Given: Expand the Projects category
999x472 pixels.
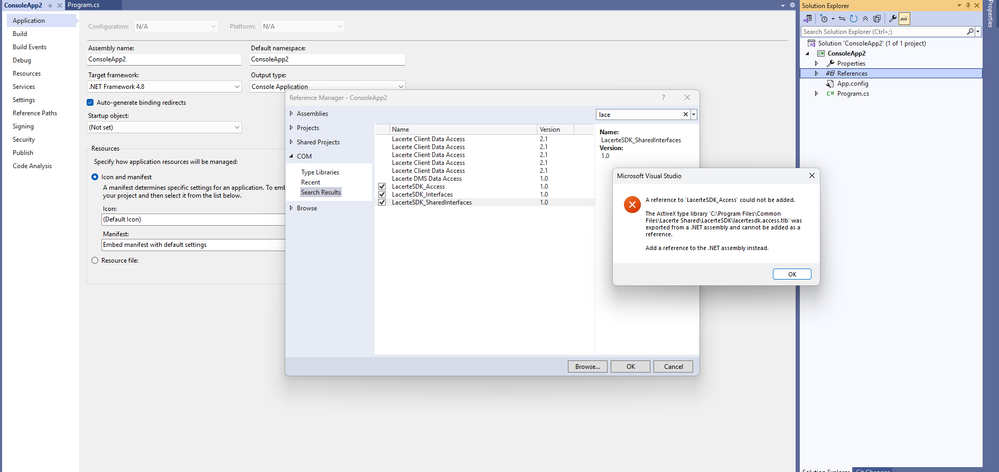Looking at the screenshot, I should point(292,128).
